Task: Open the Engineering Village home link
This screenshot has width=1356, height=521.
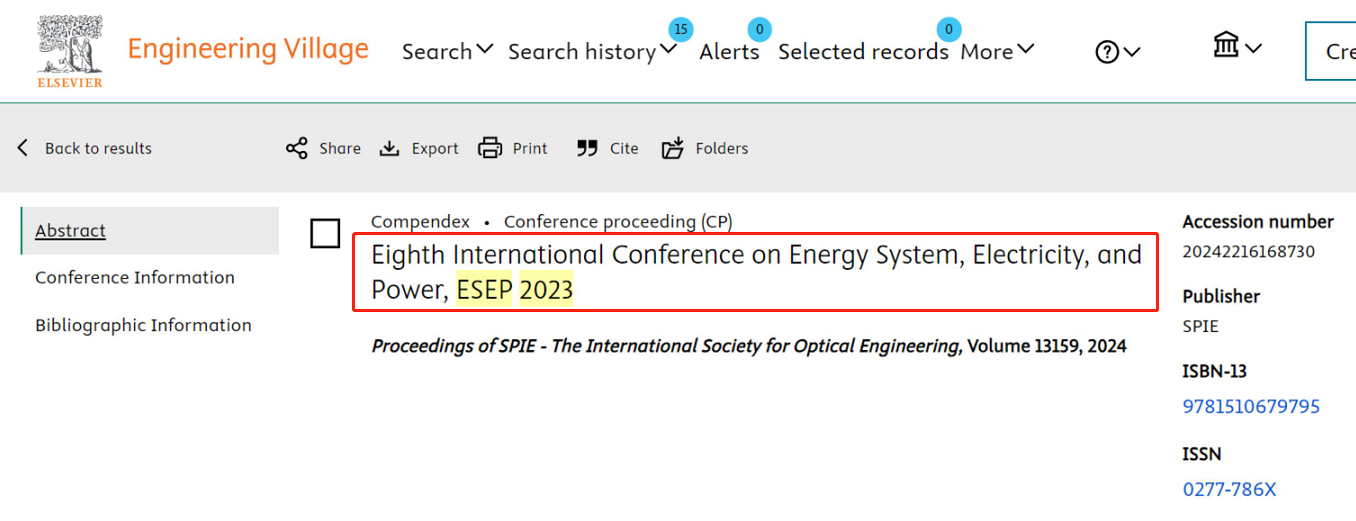Action: 248,49
